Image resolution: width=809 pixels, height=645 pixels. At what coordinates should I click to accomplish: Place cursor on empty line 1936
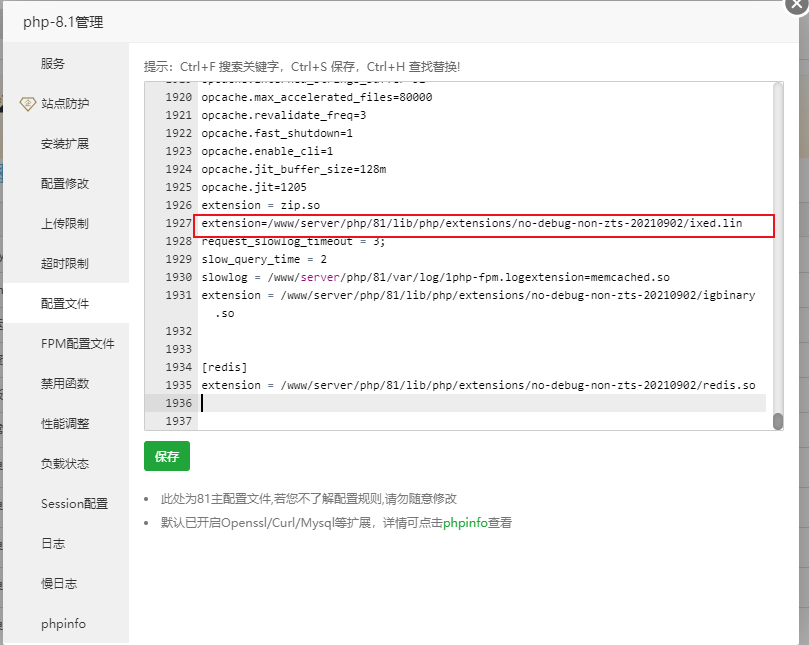(480, 403)
